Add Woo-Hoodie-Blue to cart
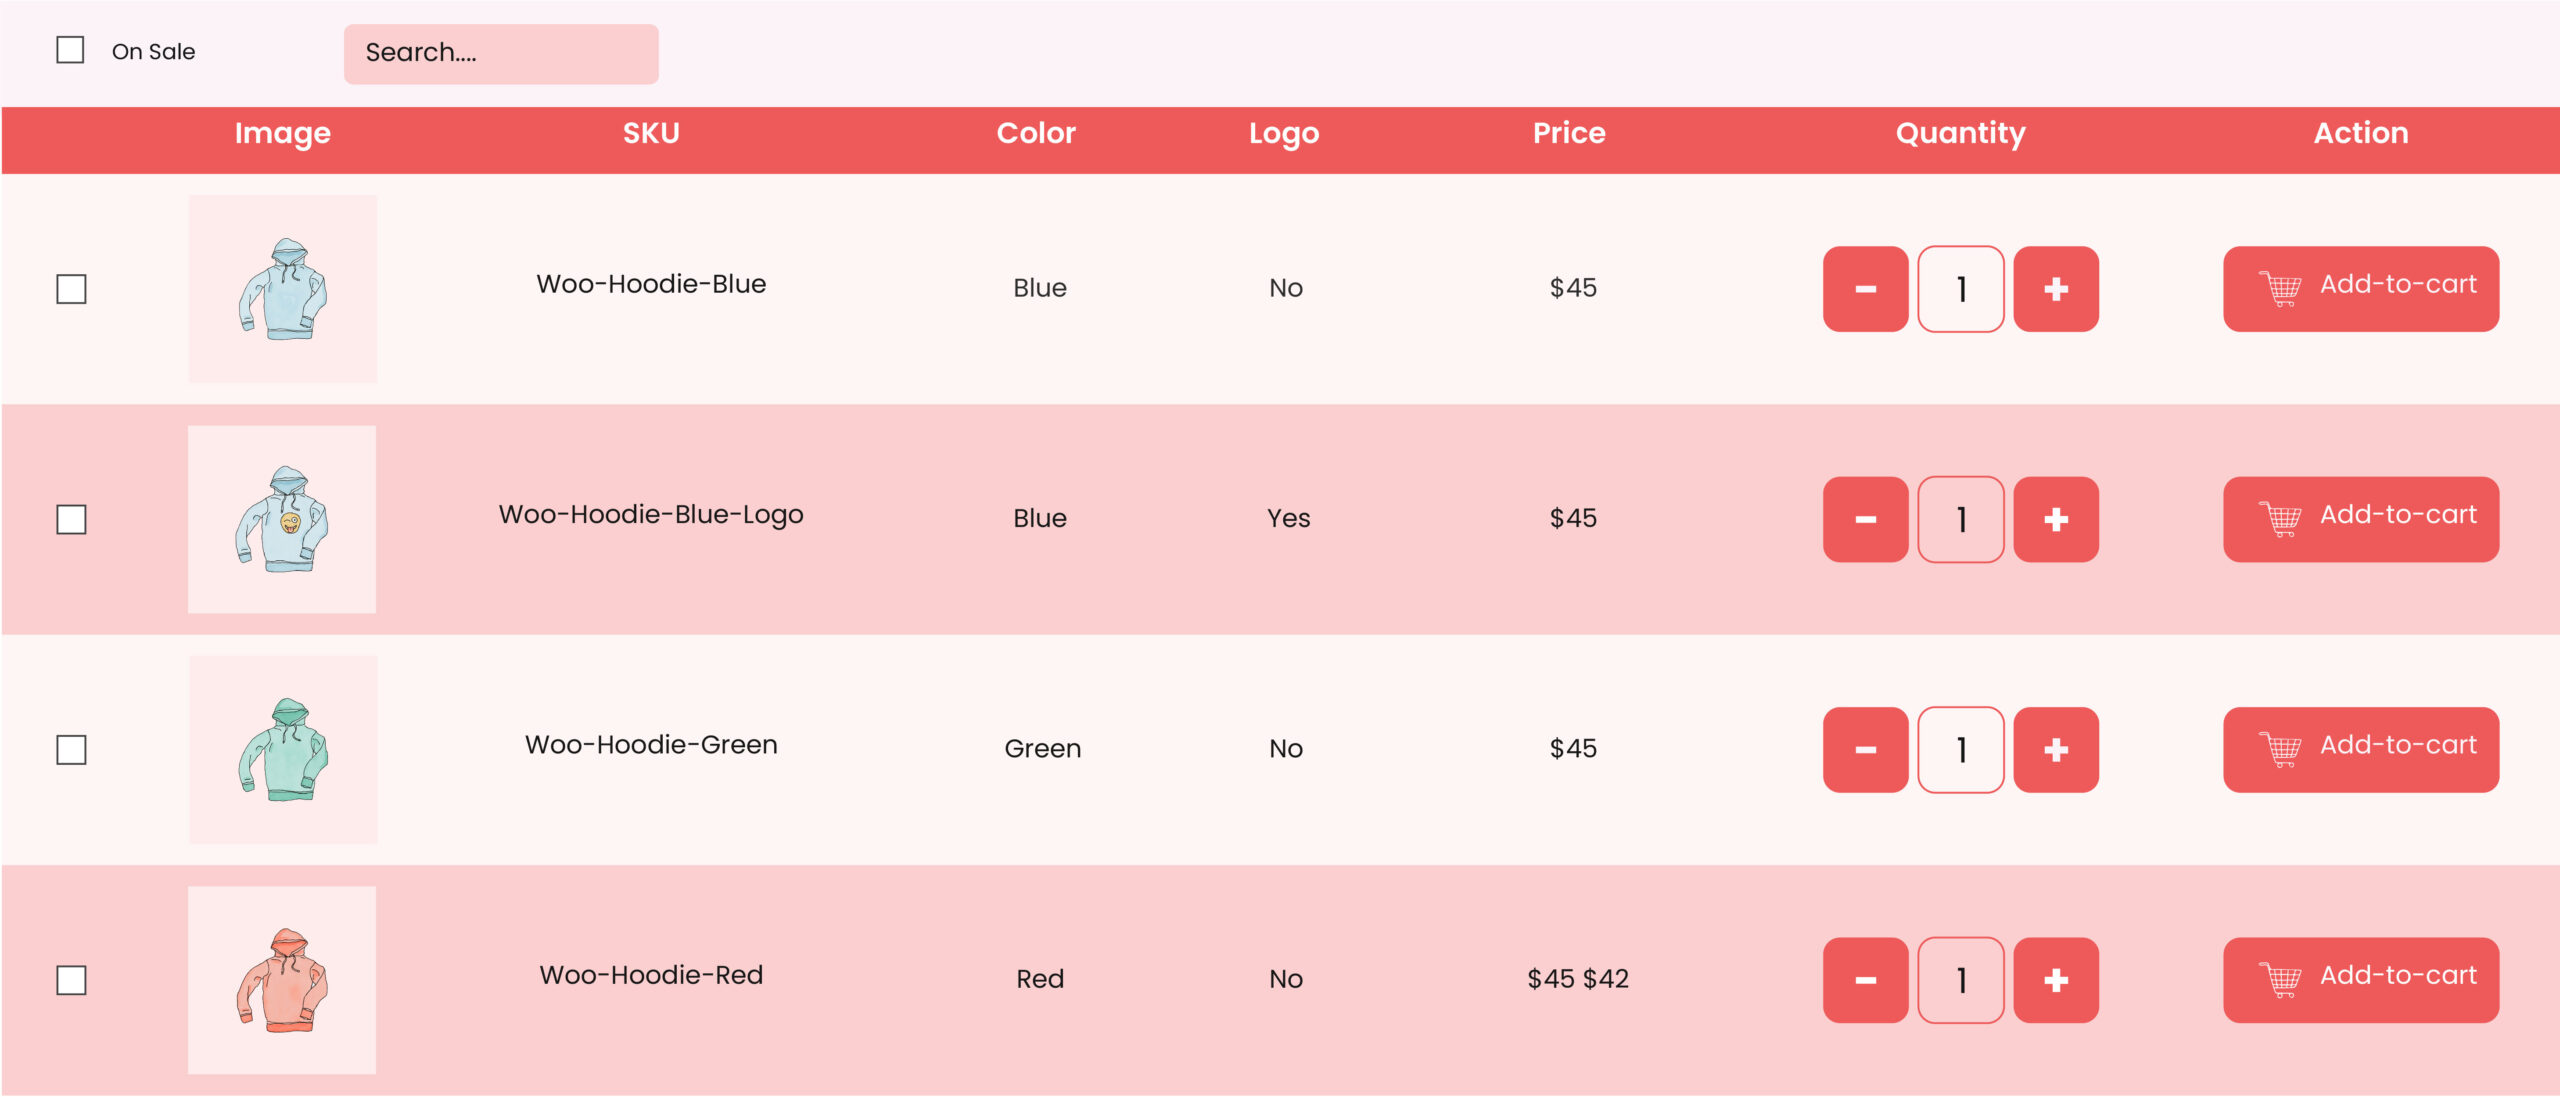This screenshot has width=2560, height=1097. (x=2361, y=289)
